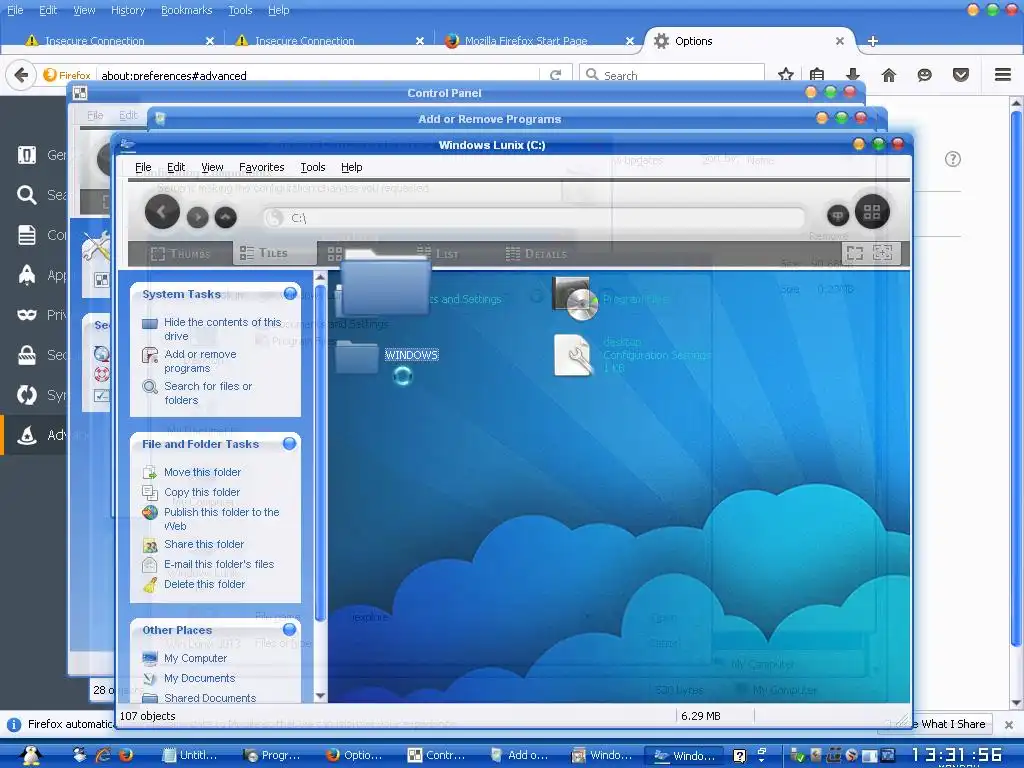The image size is (1024, 768).
Task: Click Share this folder link
Action: [x=204, y=544]
